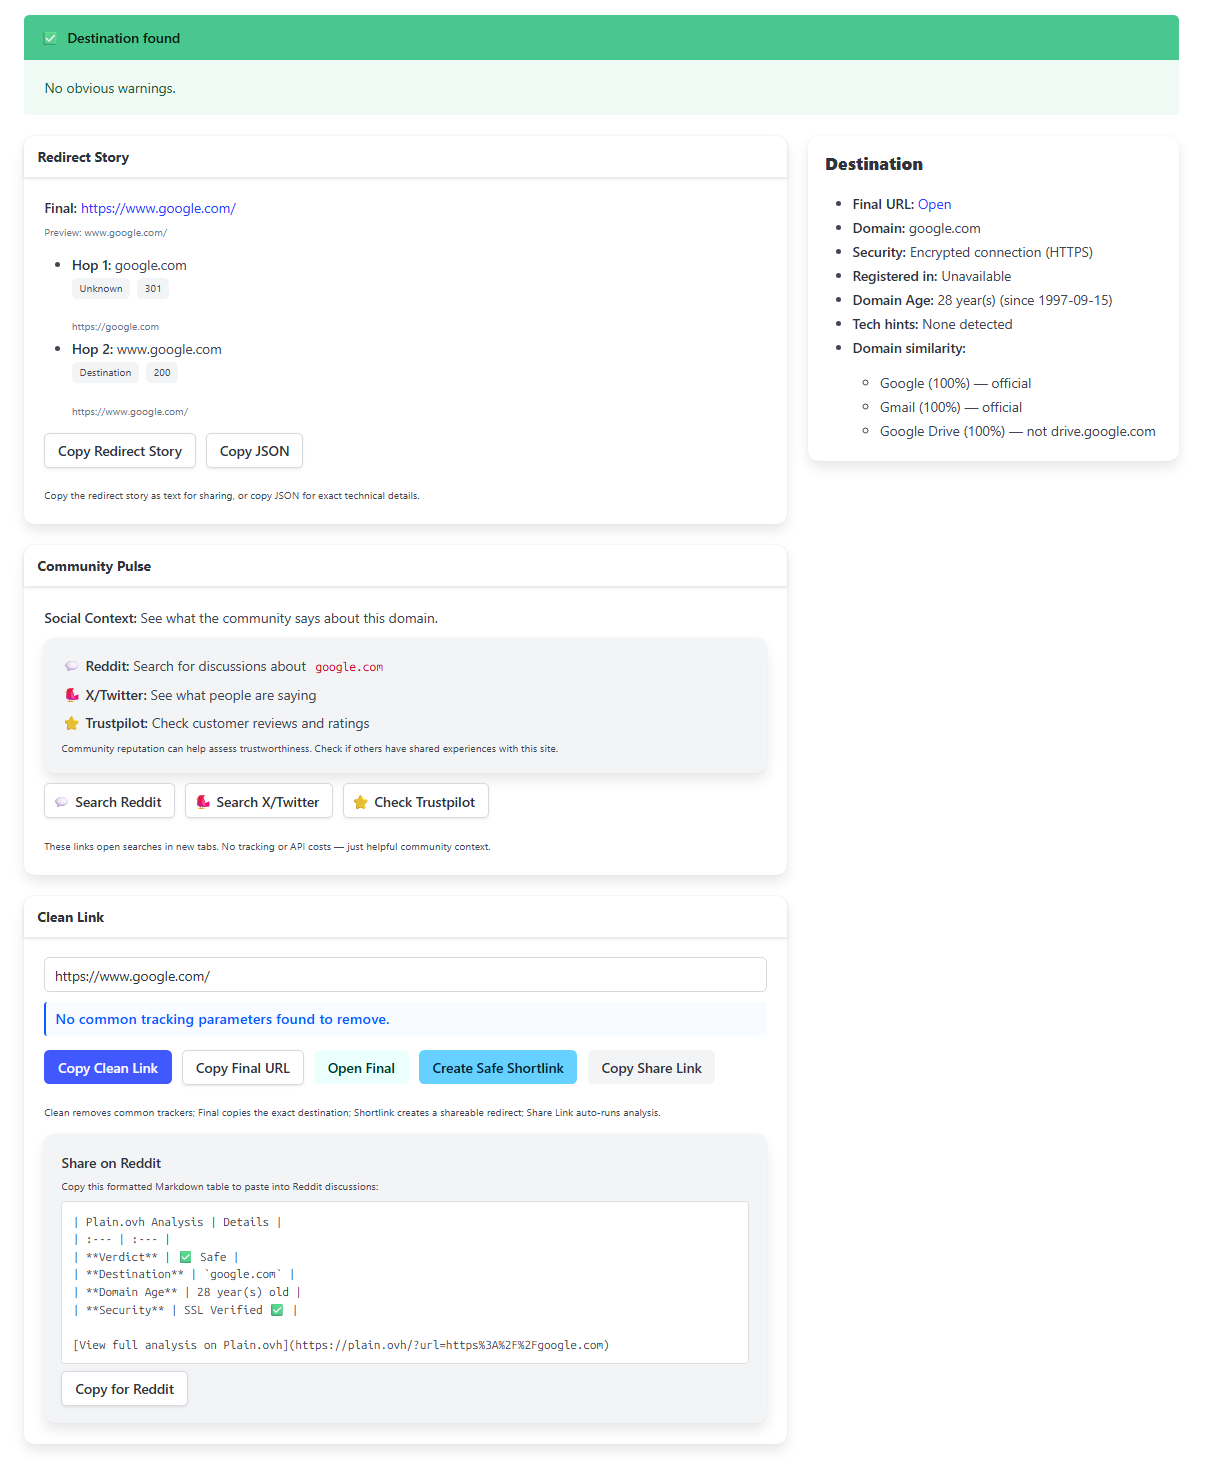1218x1472 pixels.
Task: Click the Create Safe Shortlink button
Action: coord(497,1067)
